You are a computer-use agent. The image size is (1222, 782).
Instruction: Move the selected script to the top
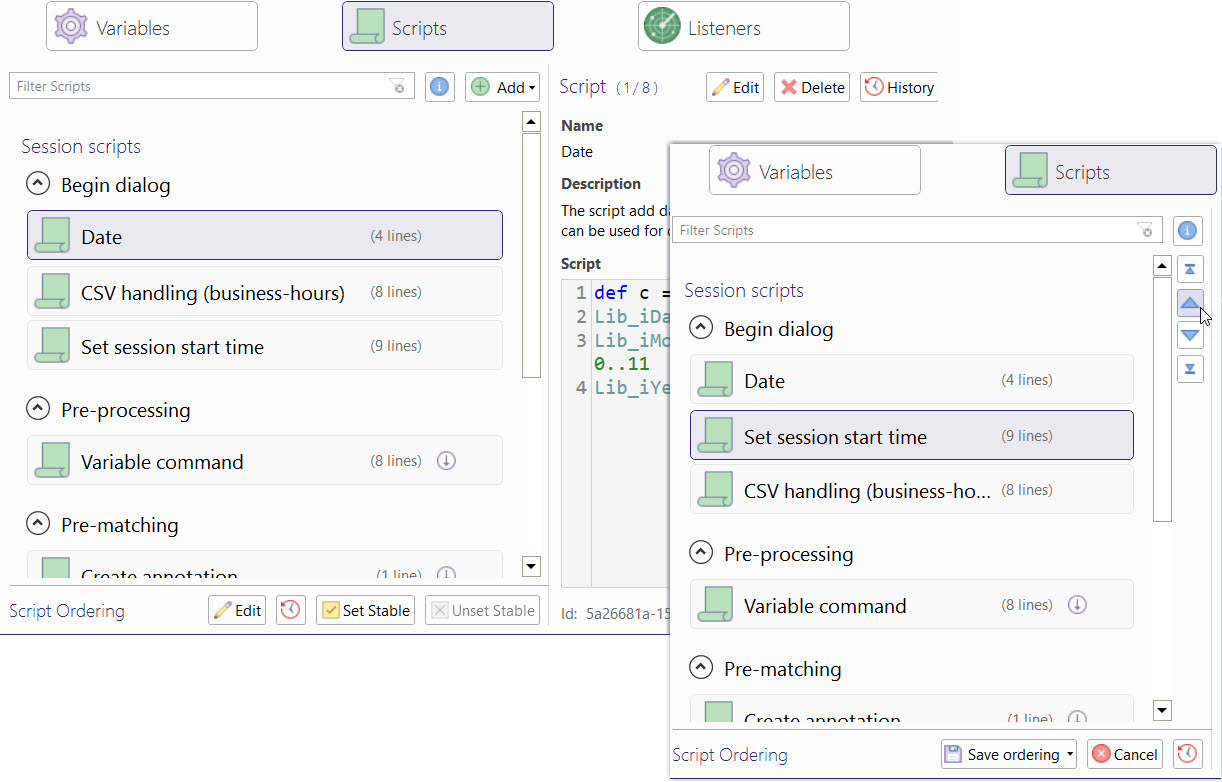[1190, 268]
